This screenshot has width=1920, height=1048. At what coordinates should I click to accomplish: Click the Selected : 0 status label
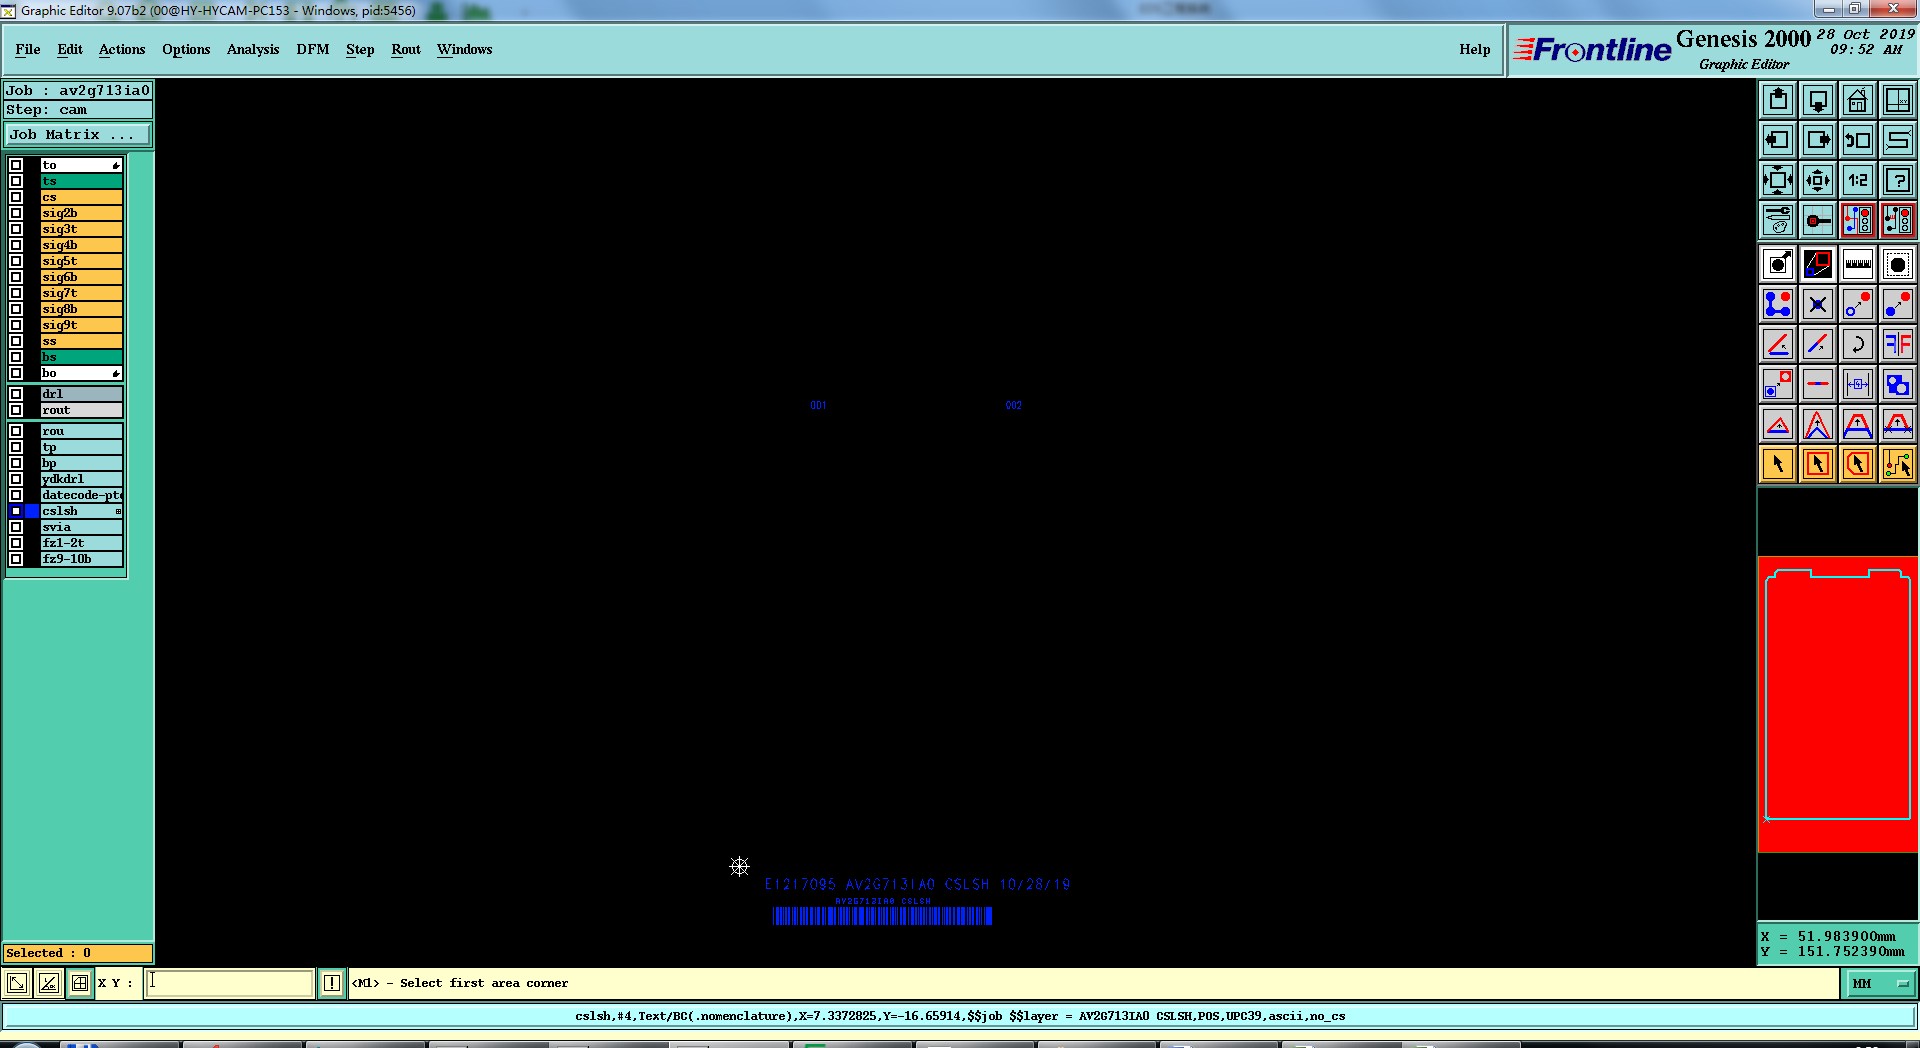[78, 953]
